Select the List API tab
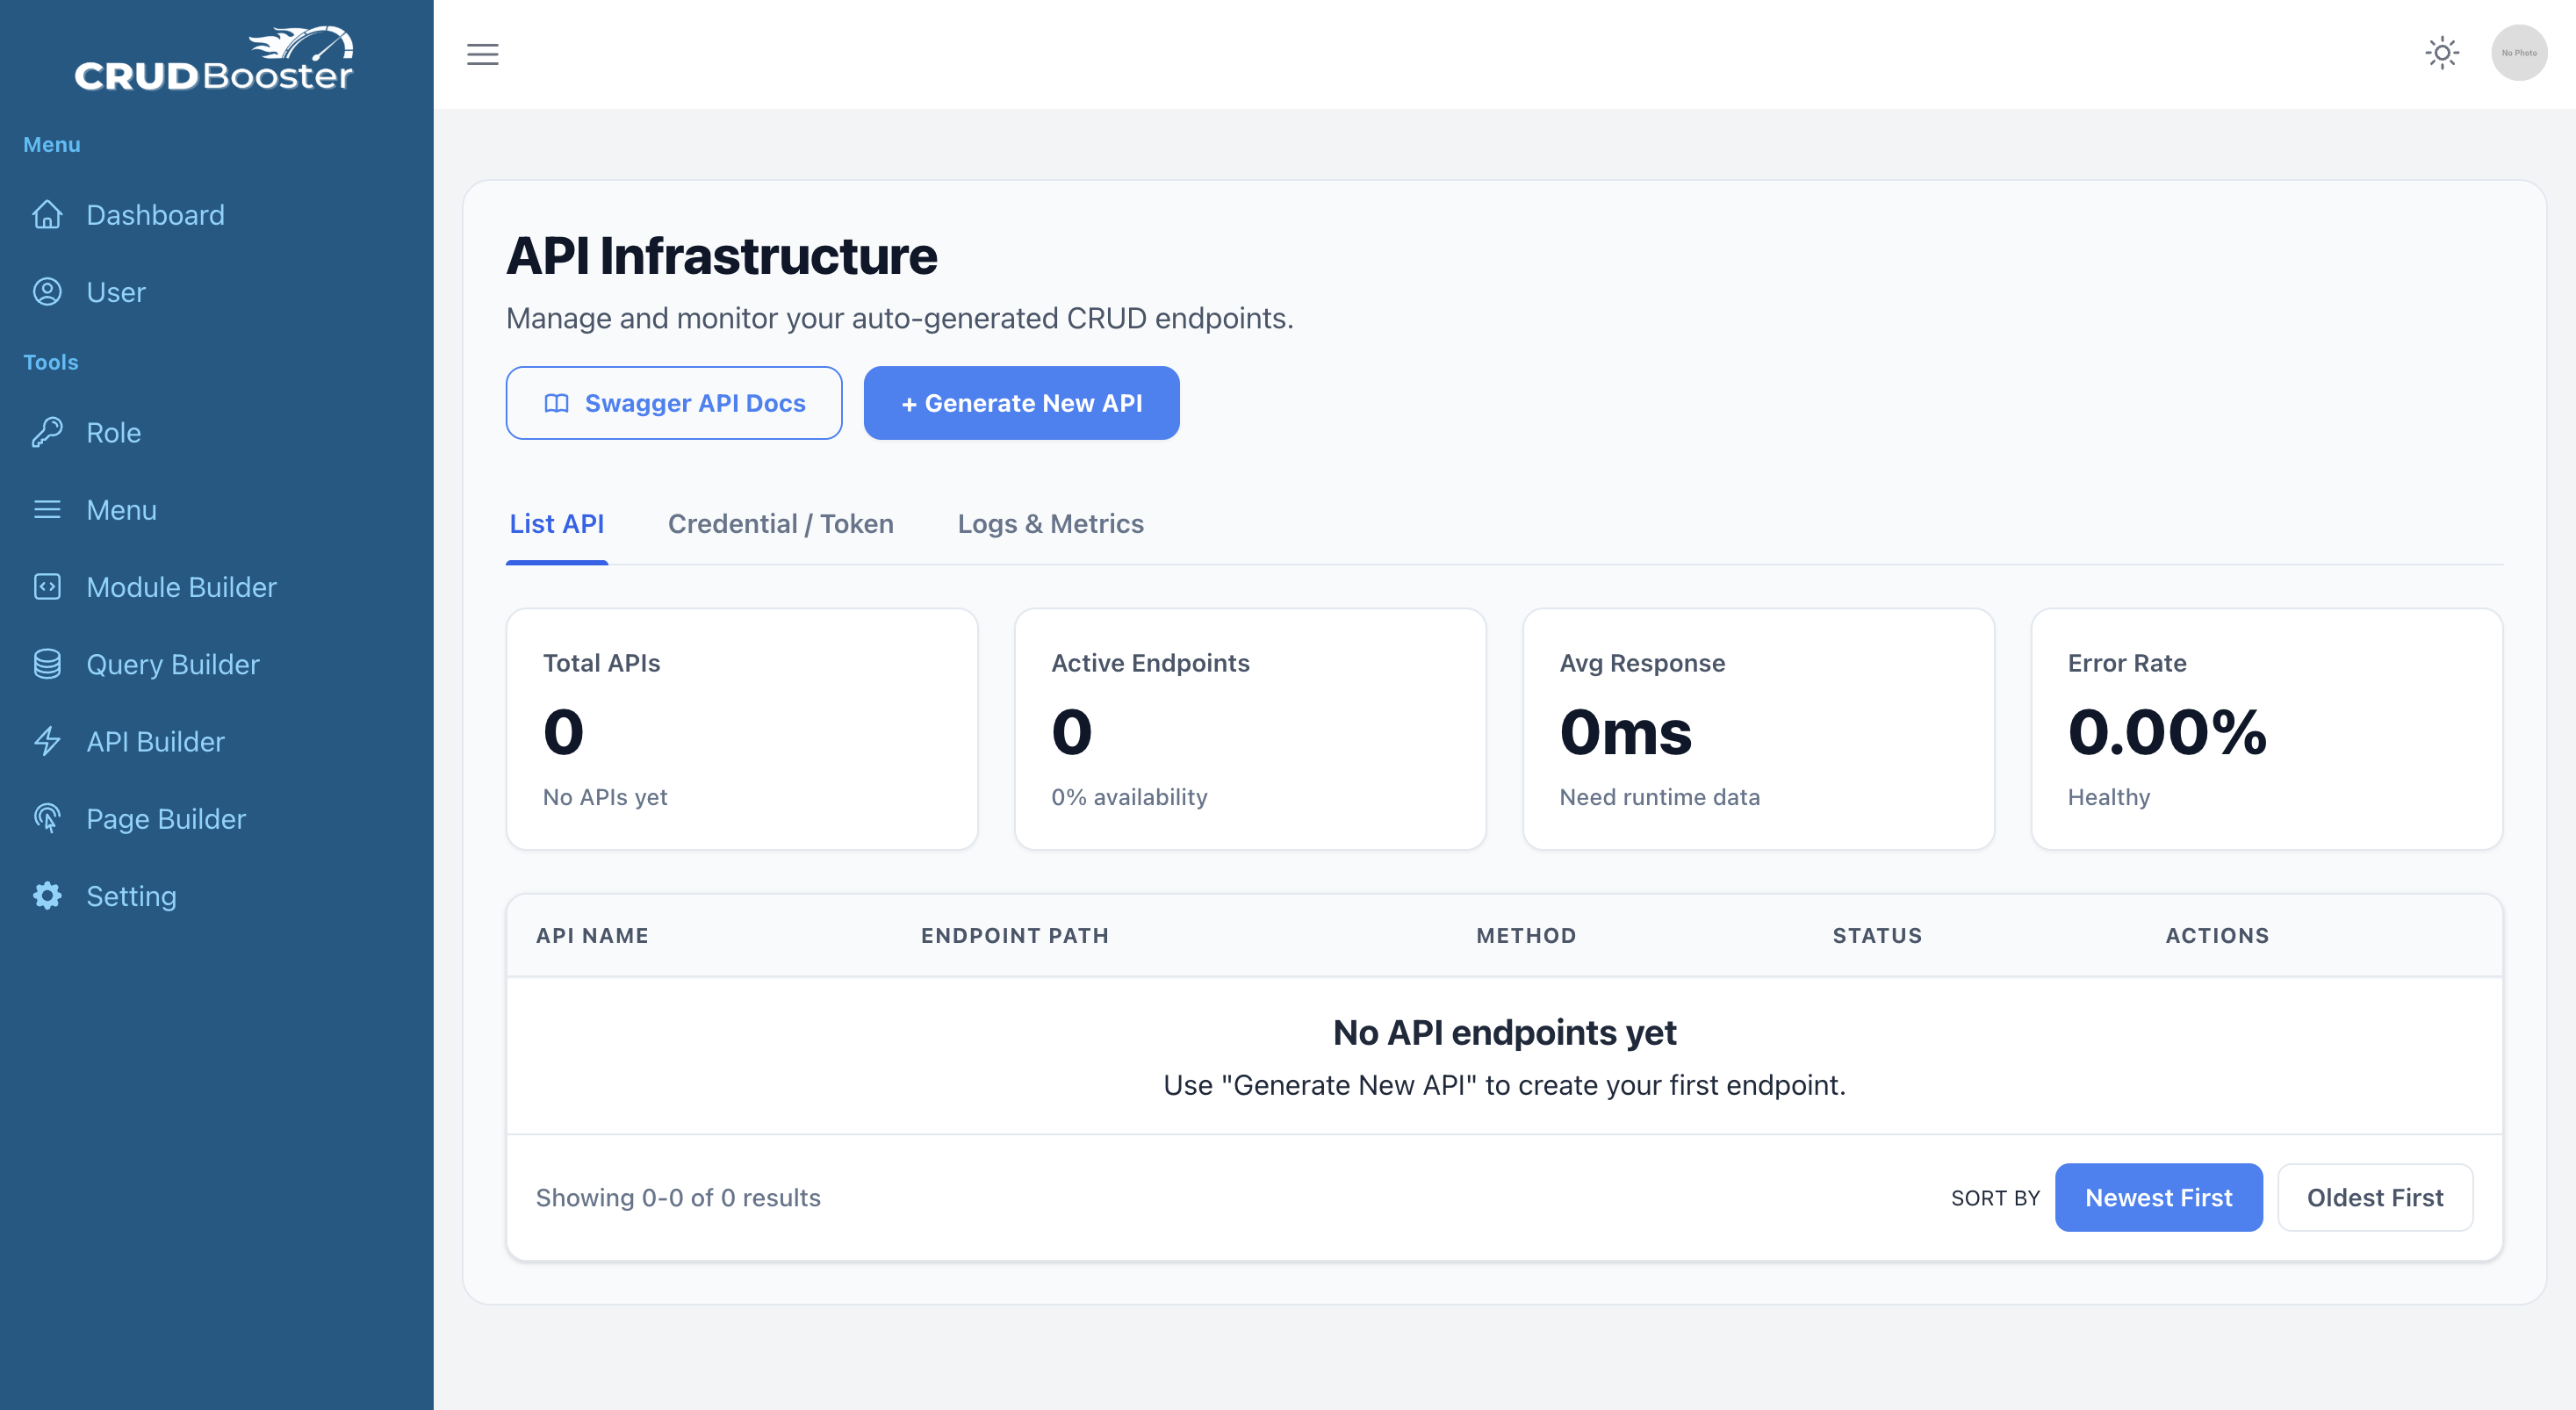The height and width of the screenshot is (1410, 2576). click(556, 524)
